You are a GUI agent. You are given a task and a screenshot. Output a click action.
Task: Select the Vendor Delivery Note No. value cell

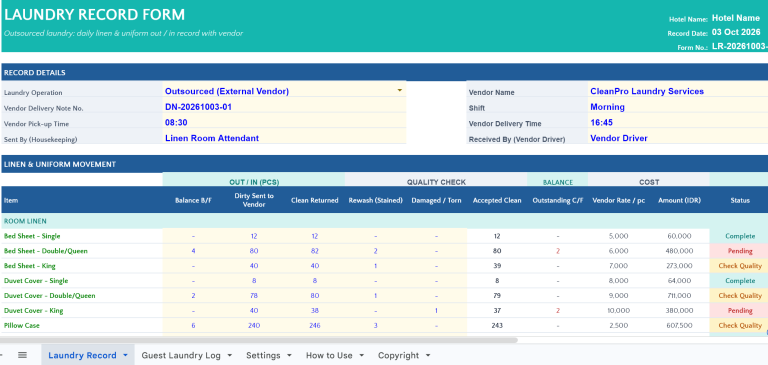[x=284, y=107]
